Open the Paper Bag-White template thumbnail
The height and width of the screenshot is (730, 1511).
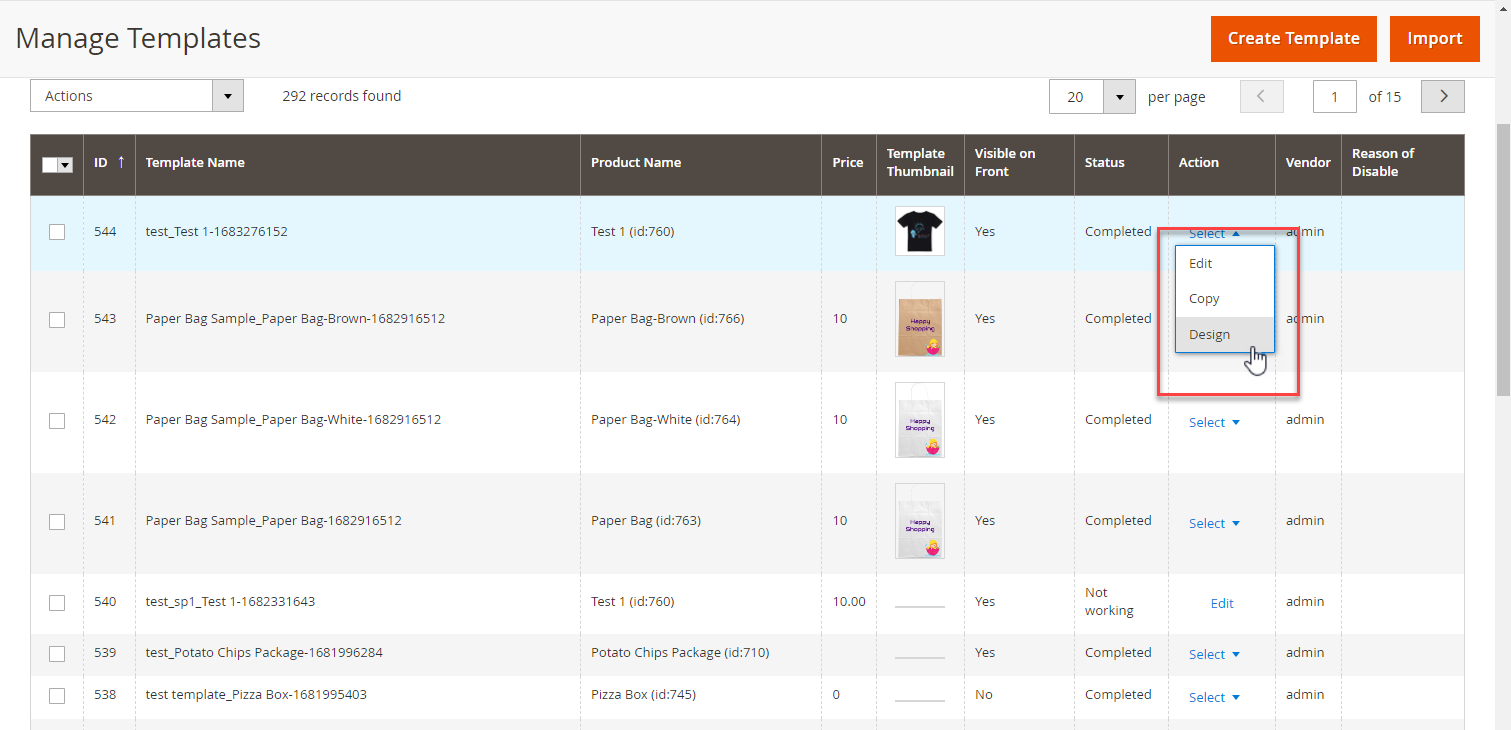click(919, 420)
